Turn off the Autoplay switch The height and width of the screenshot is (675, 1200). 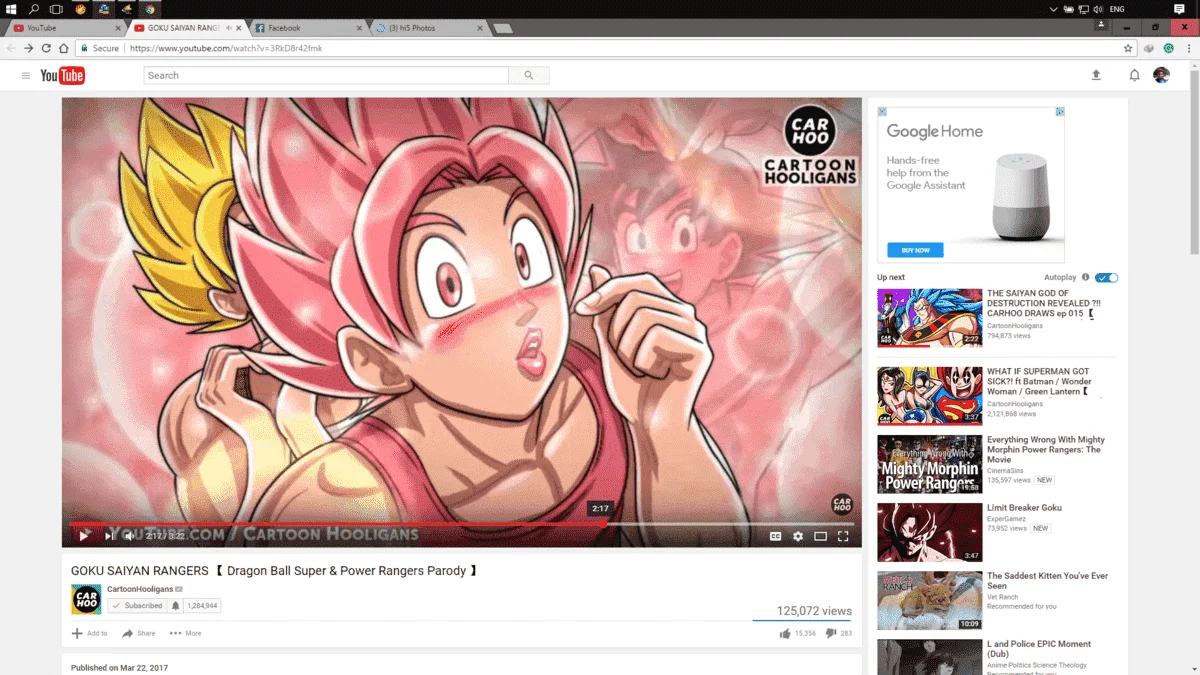point(1107,277)
